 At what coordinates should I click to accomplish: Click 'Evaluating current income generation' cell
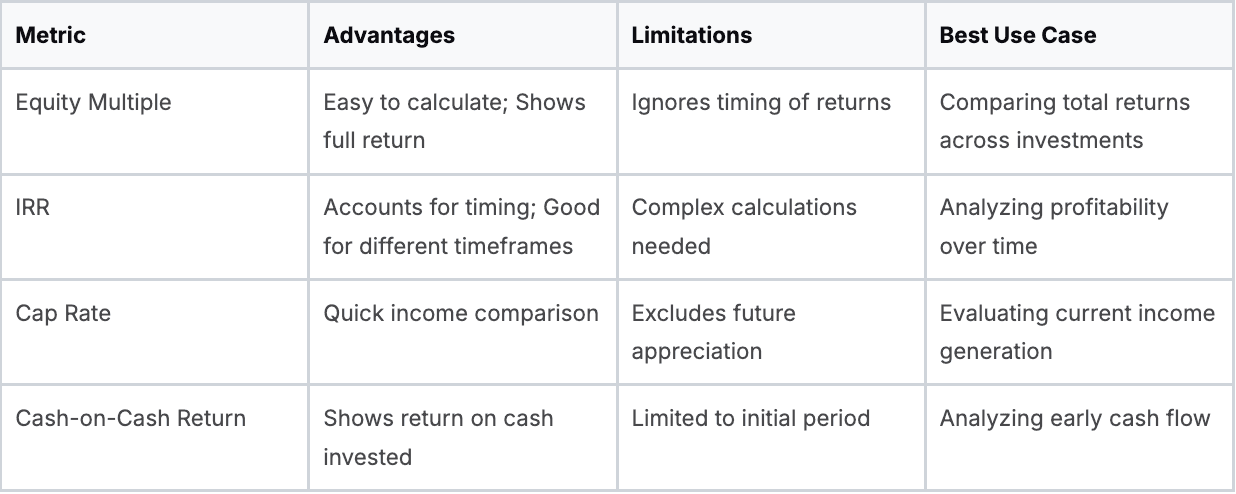(1077, 332)
